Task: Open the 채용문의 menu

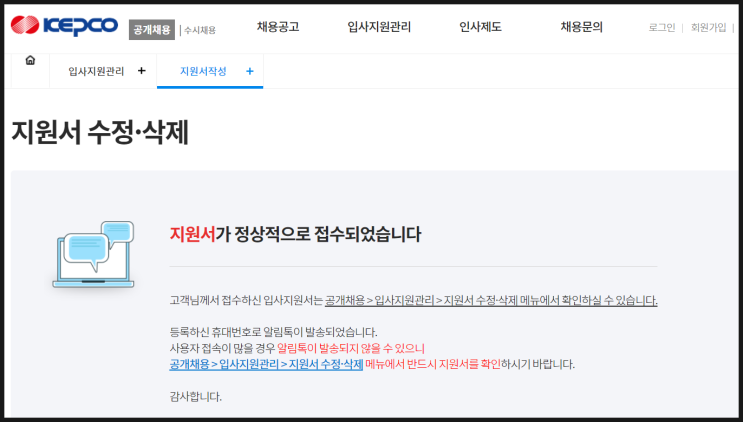Action: click(x=581, y=27)
